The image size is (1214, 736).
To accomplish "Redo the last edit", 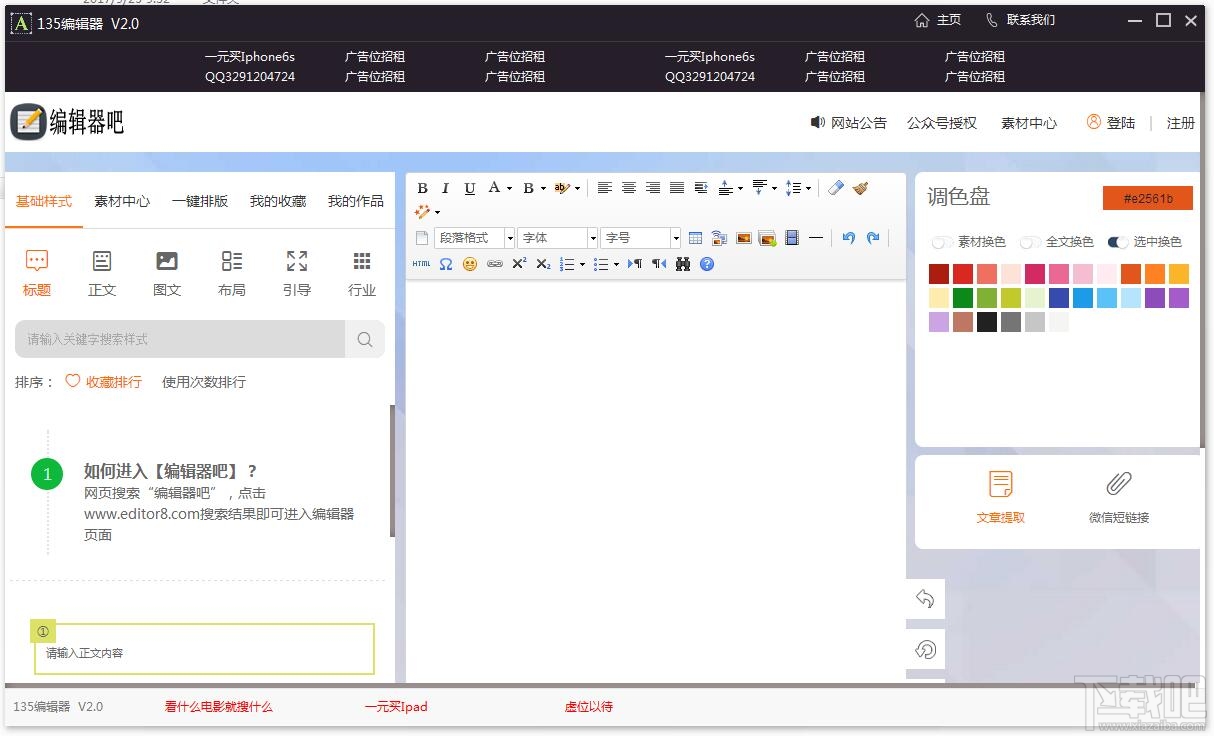I will (x=873, y=238).
